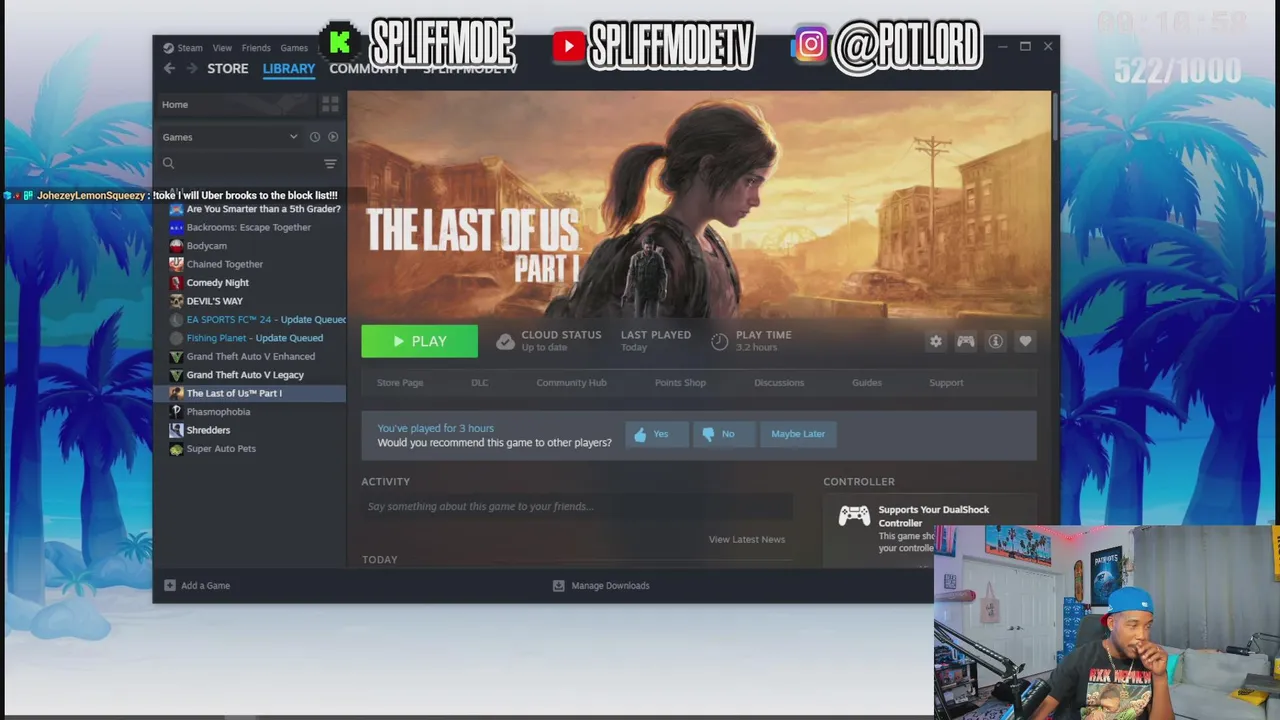Click the DualShock controller support icon
This screenshot has height=720, width=1280.
coord(854,516)
